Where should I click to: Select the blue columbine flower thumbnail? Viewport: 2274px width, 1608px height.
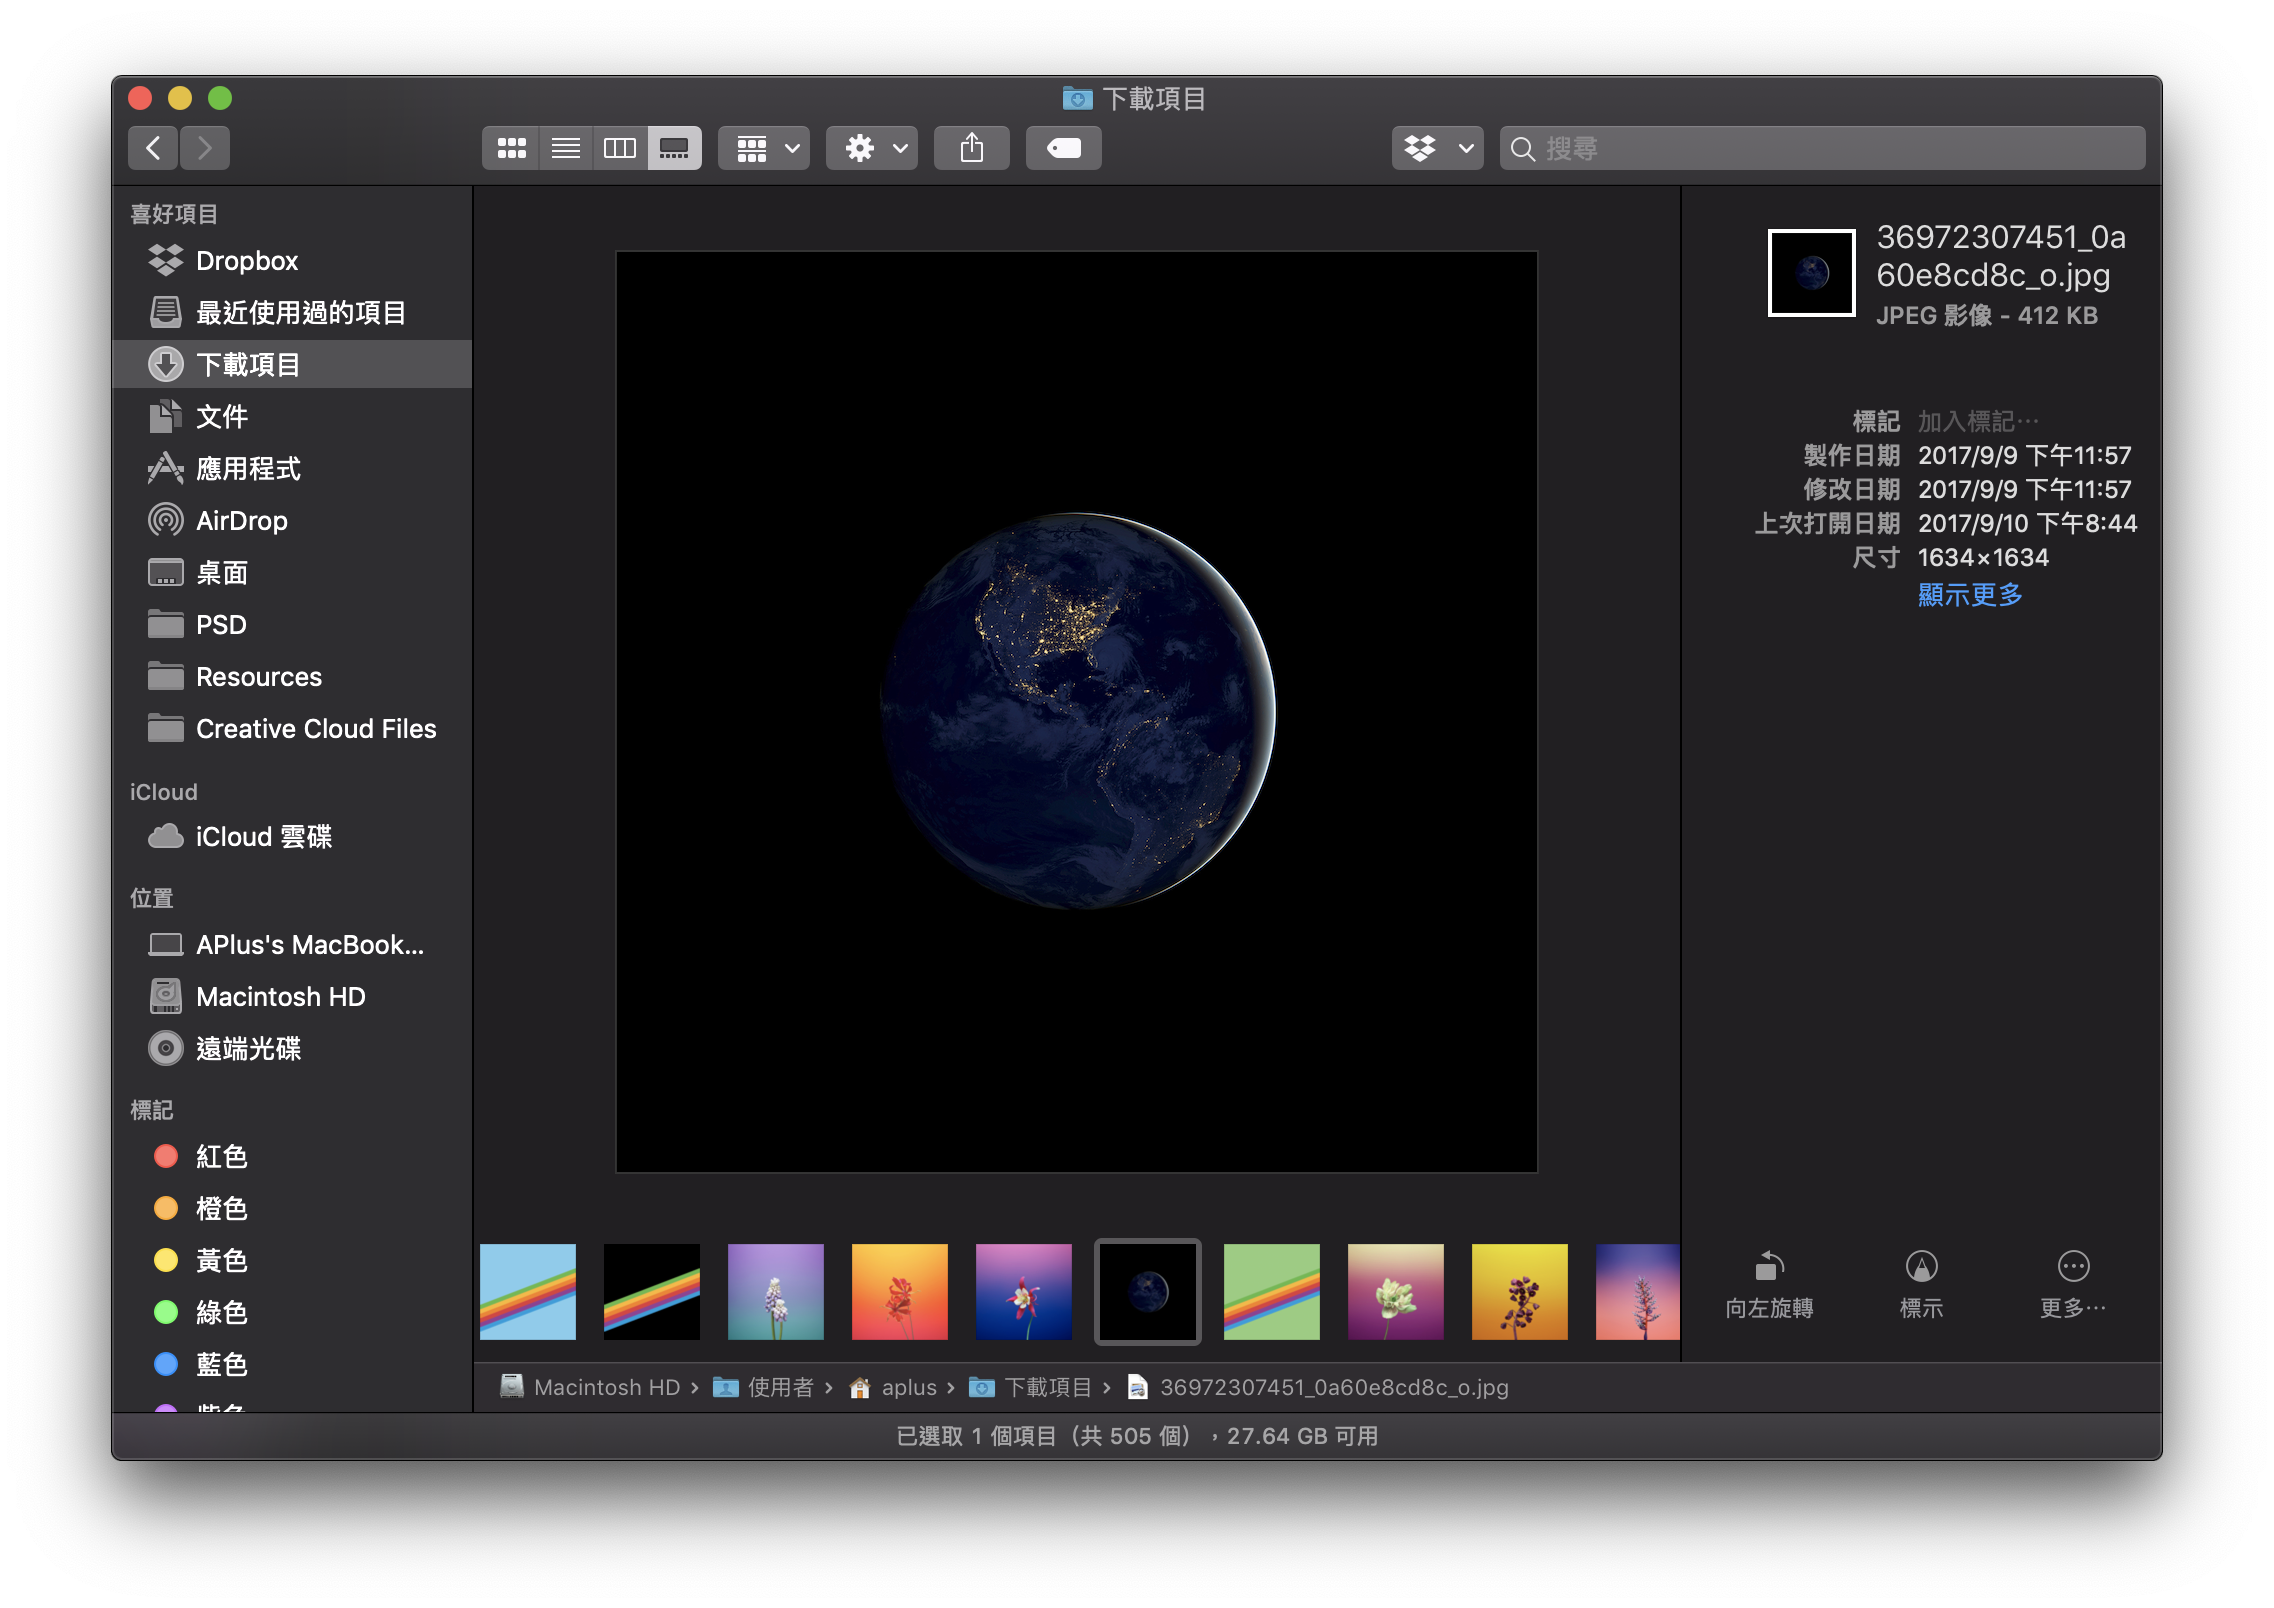[x=1024, y=1292]
